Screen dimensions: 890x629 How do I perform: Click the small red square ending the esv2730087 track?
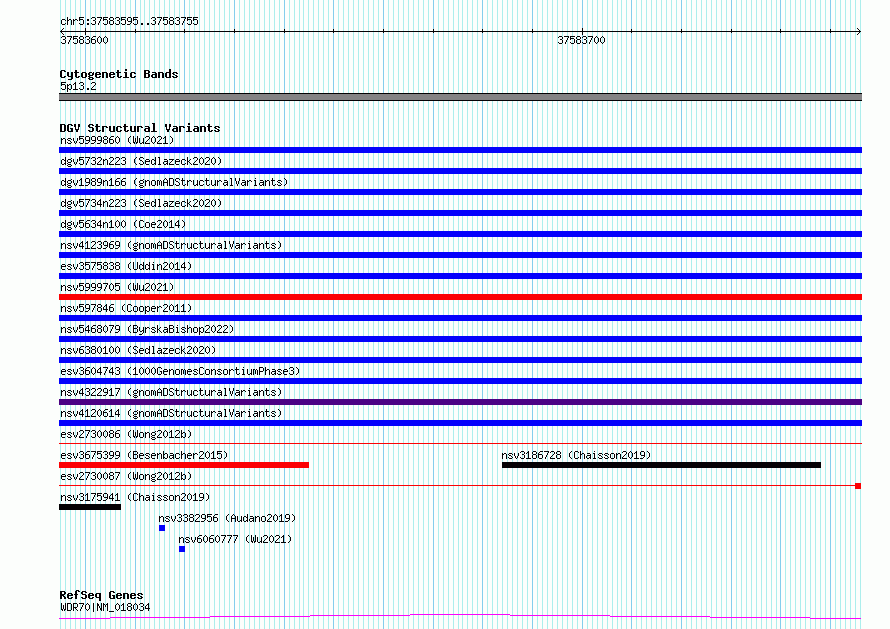(x=858, y=486)
